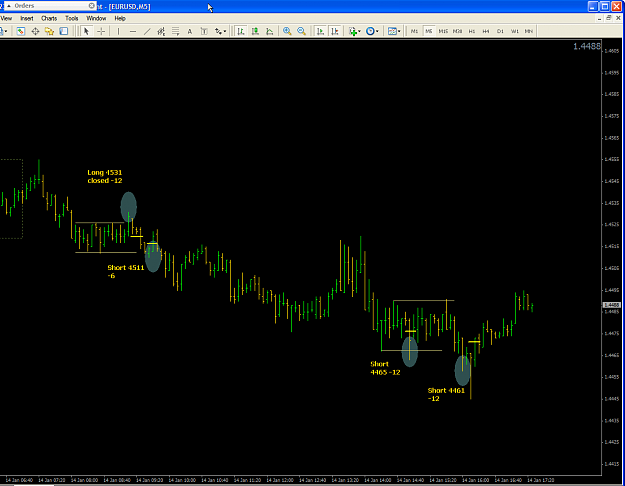Toggle chart Auto Scroll

pyautogui.click(x=320, y=31)
